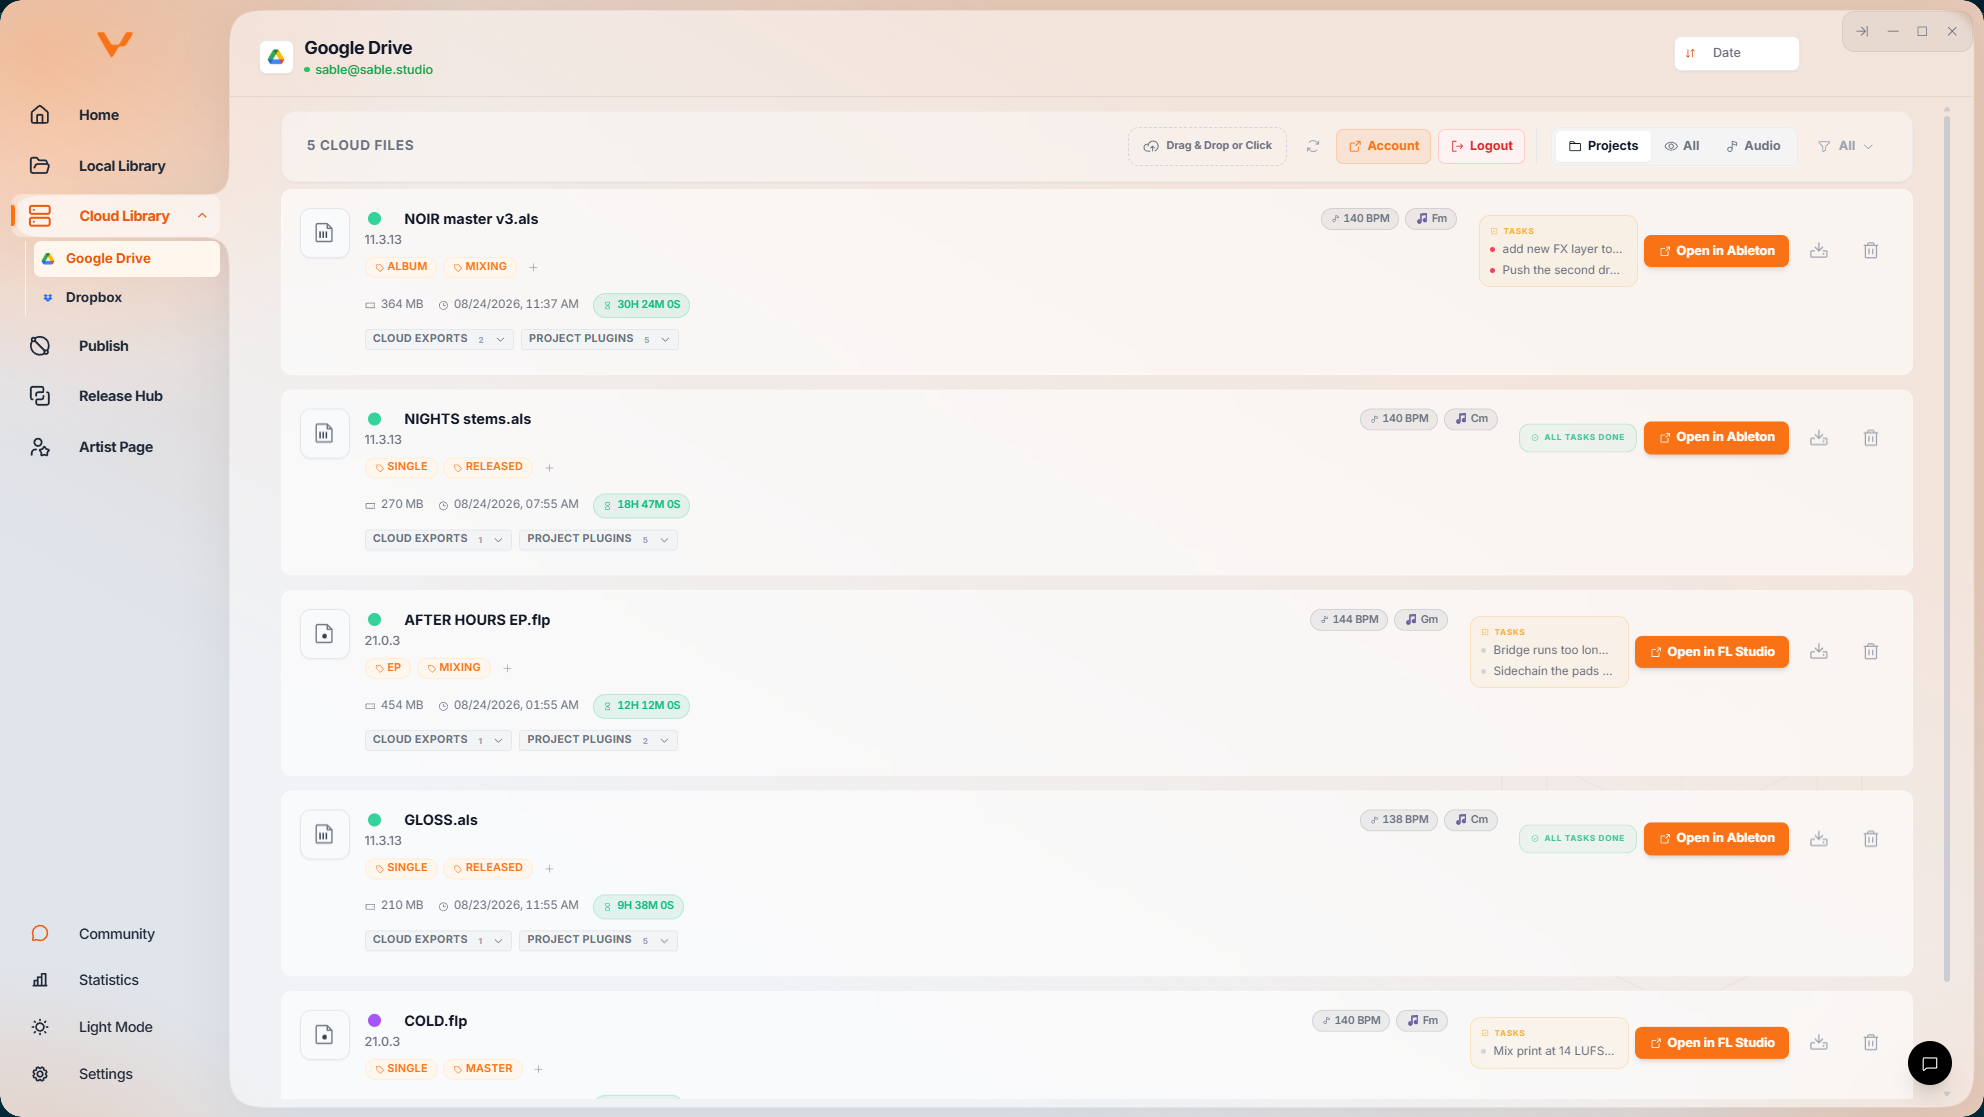Open NOIR master v3.als in Ableton

[x=1716, y=251]
